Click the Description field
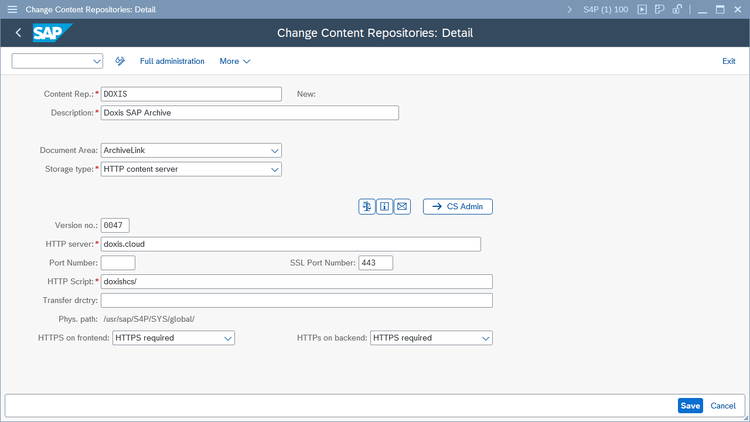The image size is (750, 422). click(x=250, y=113)
